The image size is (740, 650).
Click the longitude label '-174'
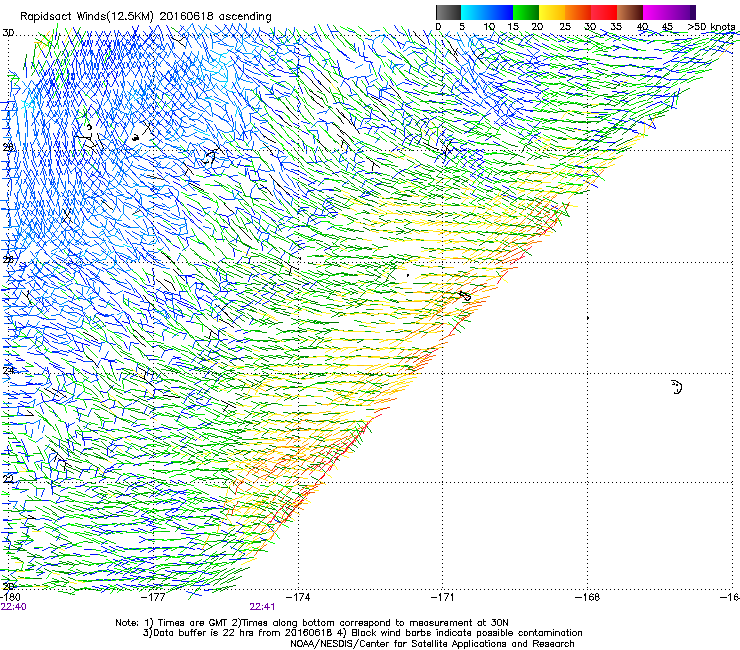point(298,597)
